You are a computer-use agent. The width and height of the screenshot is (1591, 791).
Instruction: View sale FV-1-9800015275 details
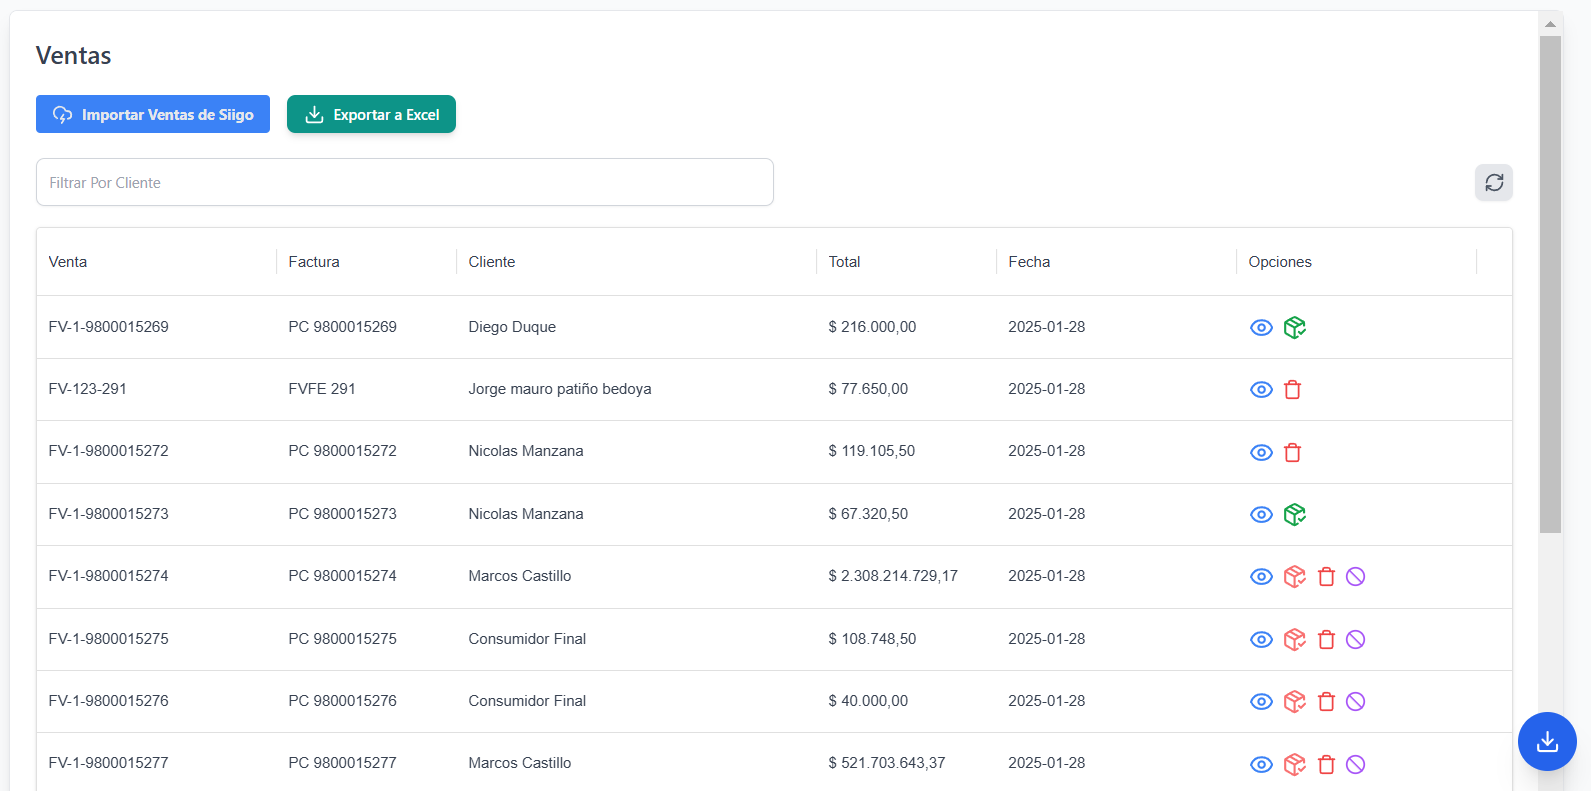click(1261, 640)
